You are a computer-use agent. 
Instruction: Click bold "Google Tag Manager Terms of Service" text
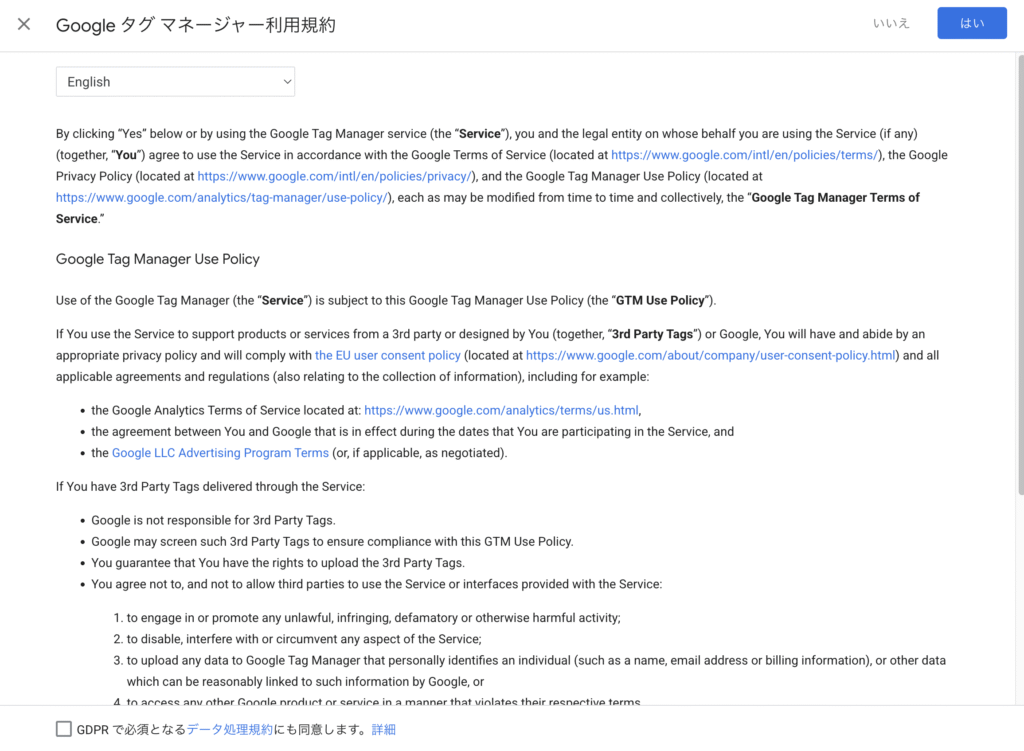tap(835, 198)
